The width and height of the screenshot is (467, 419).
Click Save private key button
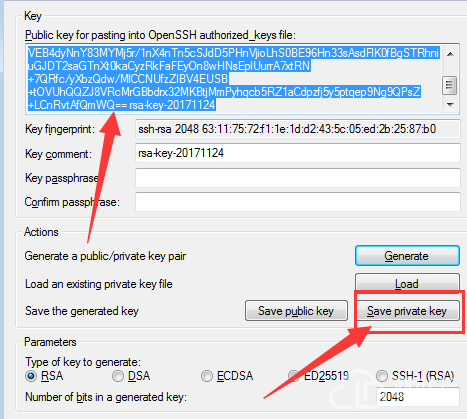click(x=407, y=311)
